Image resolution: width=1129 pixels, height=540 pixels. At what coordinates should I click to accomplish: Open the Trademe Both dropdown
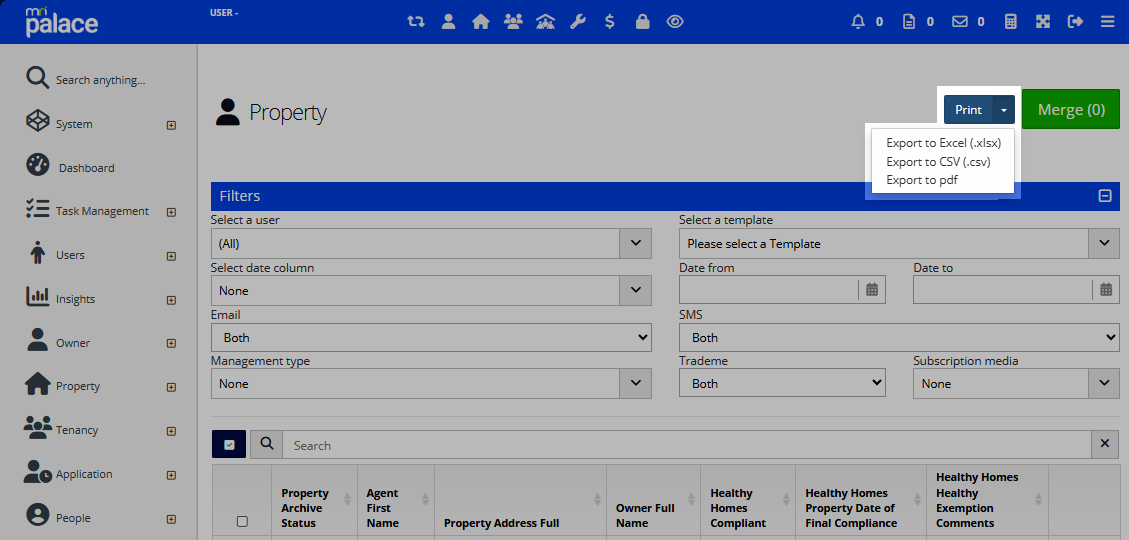[x=782, y=383]
